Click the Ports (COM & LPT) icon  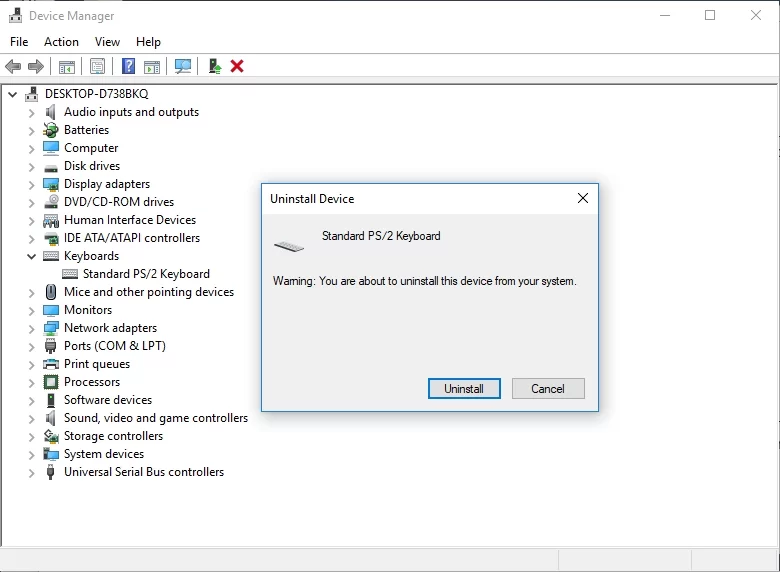point(50,346)
